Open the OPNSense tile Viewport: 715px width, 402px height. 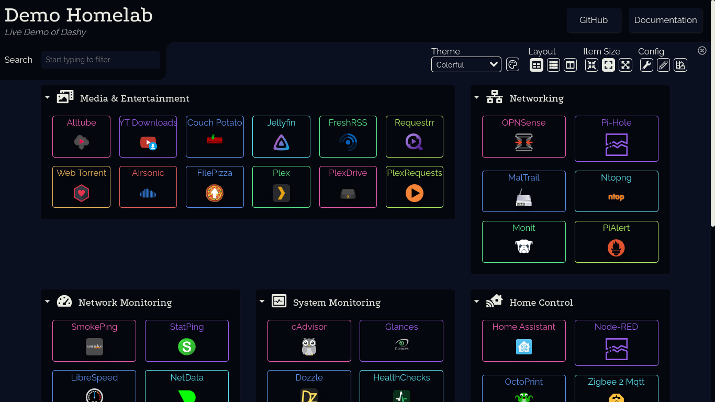(524, 136)
